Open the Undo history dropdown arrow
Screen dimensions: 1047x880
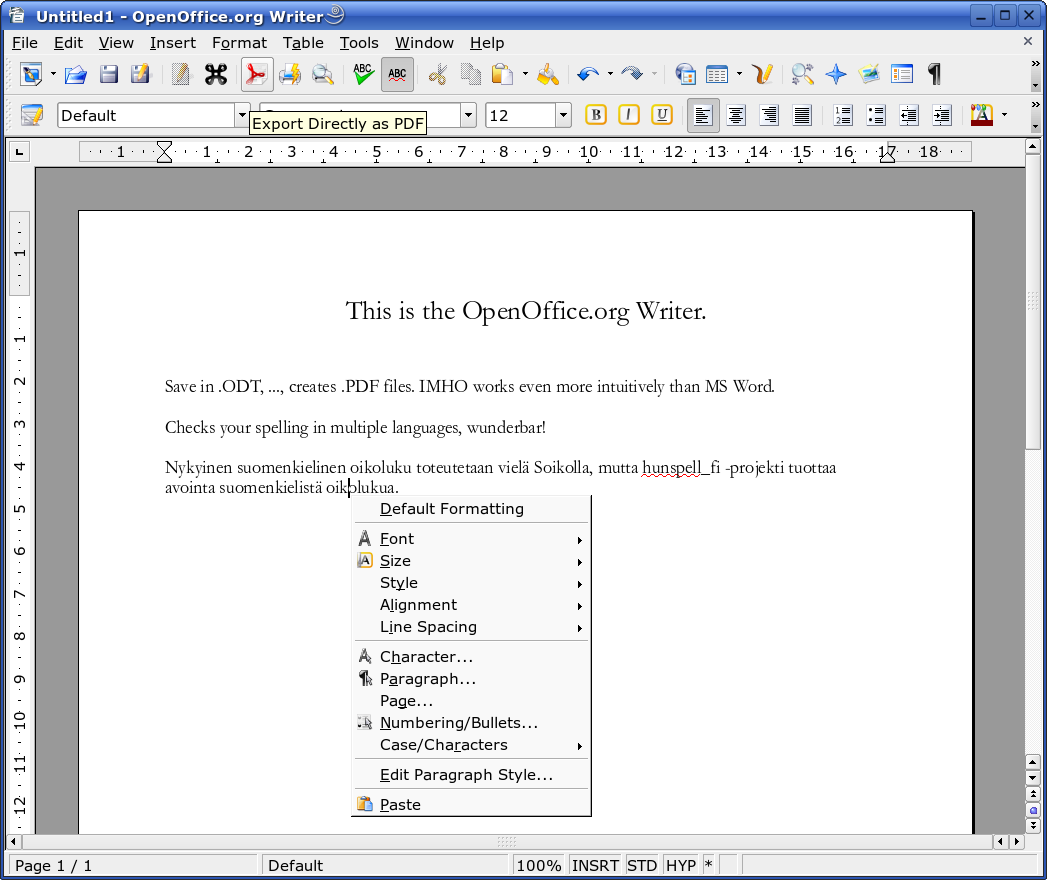(x=610, y=74)
